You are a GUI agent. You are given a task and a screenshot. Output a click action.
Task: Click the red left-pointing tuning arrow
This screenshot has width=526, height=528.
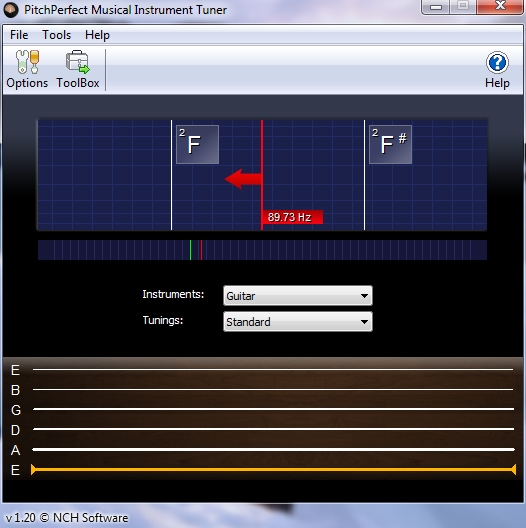click(243, 179)
